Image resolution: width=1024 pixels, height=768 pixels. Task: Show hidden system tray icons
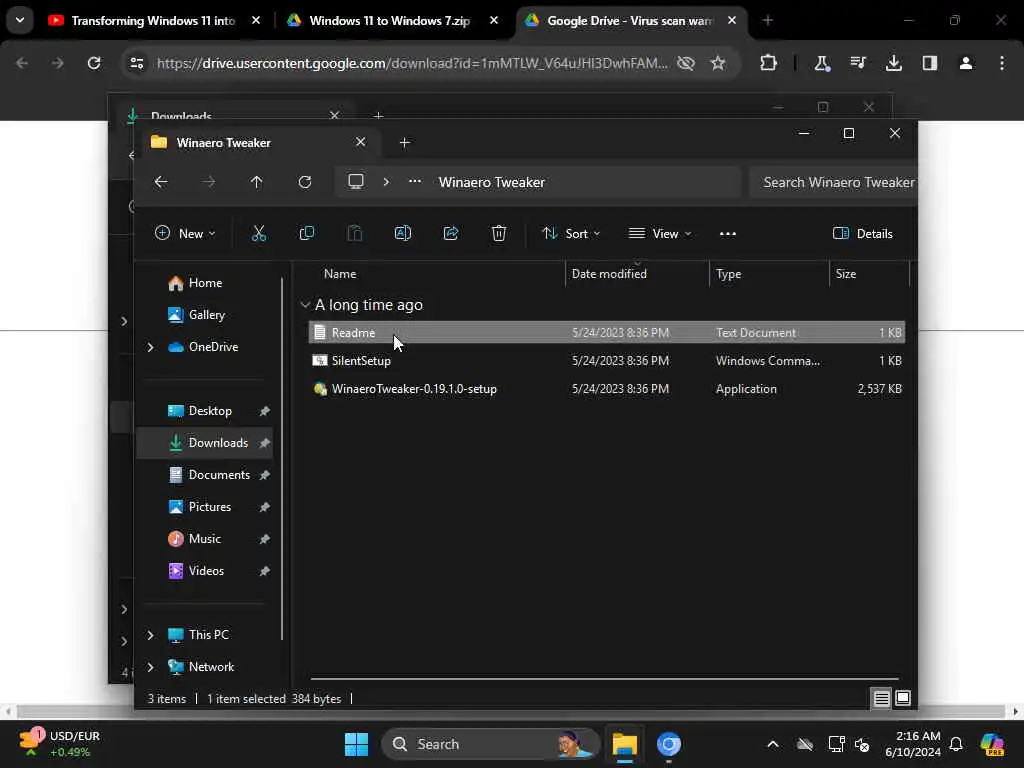click(x=773, y=744)
